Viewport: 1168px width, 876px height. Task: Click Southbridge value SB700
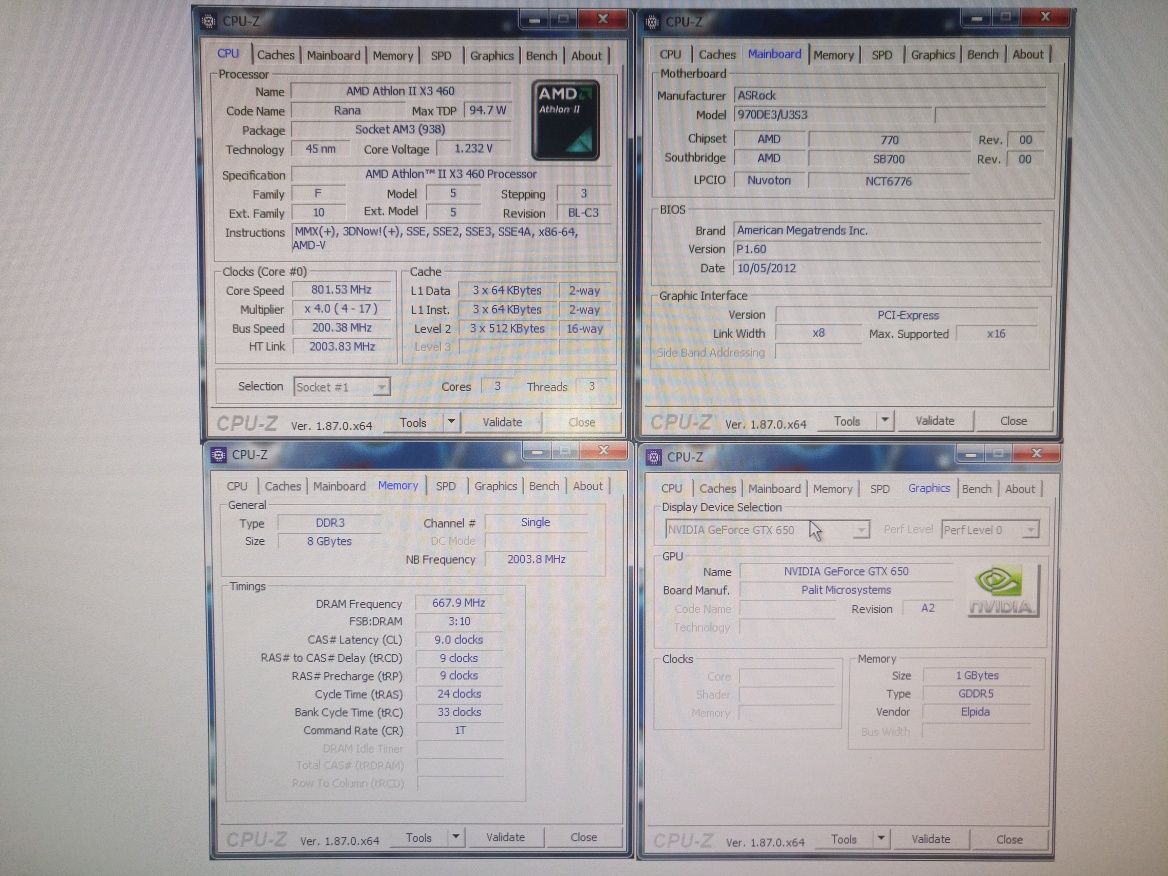(x=889, y=159)
